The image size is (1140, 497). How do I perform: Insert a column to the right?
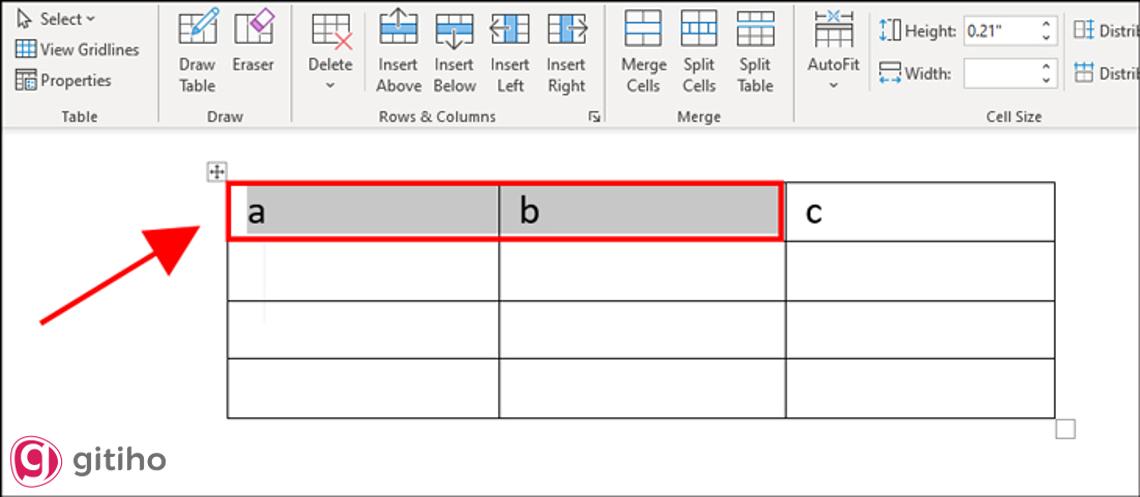(566, 50)
